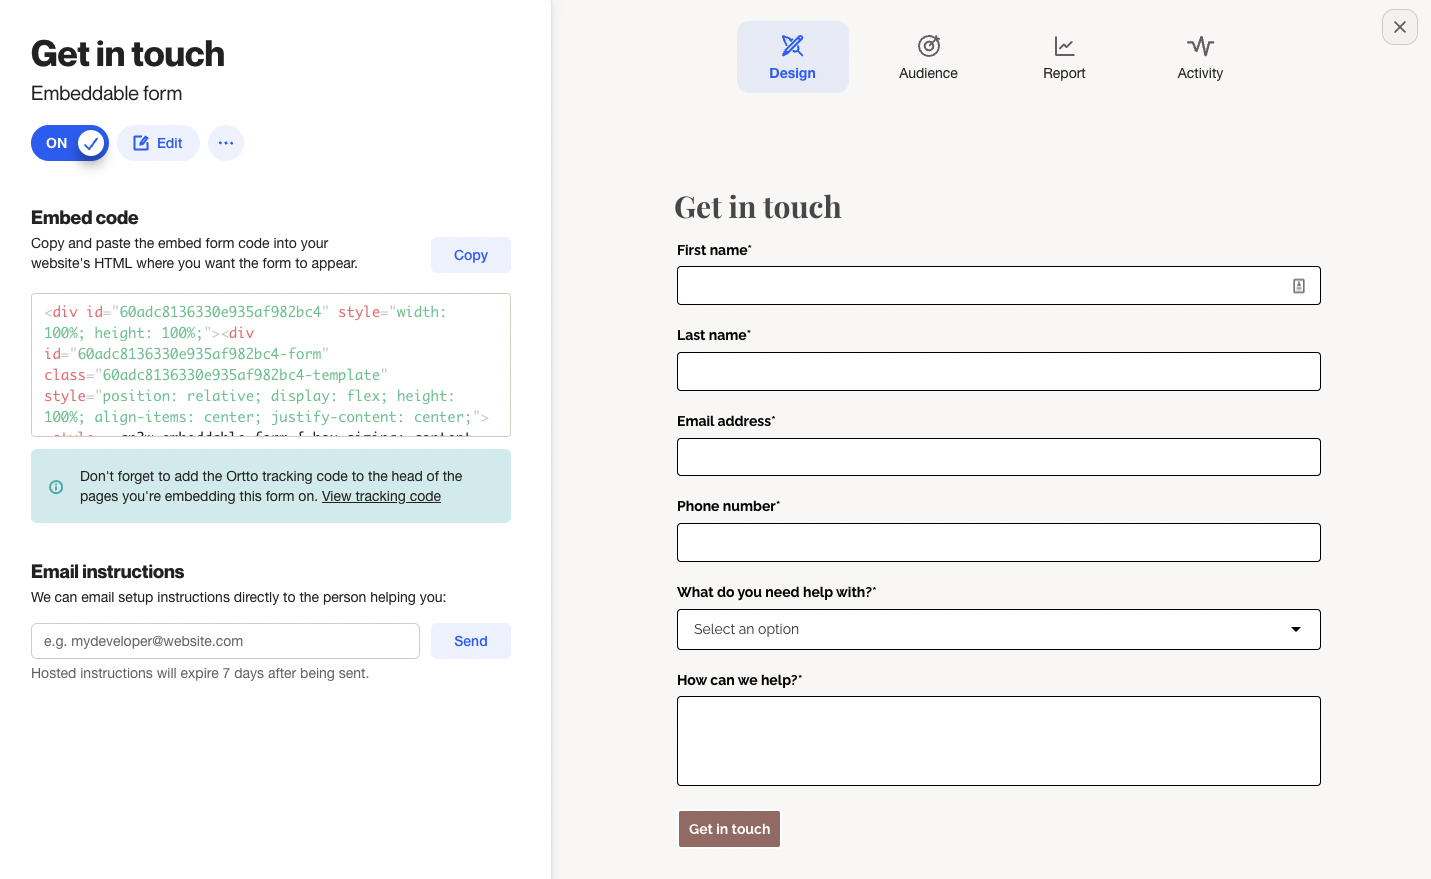Open the 'What do you need help with?' dropdown

pos(999,630)
